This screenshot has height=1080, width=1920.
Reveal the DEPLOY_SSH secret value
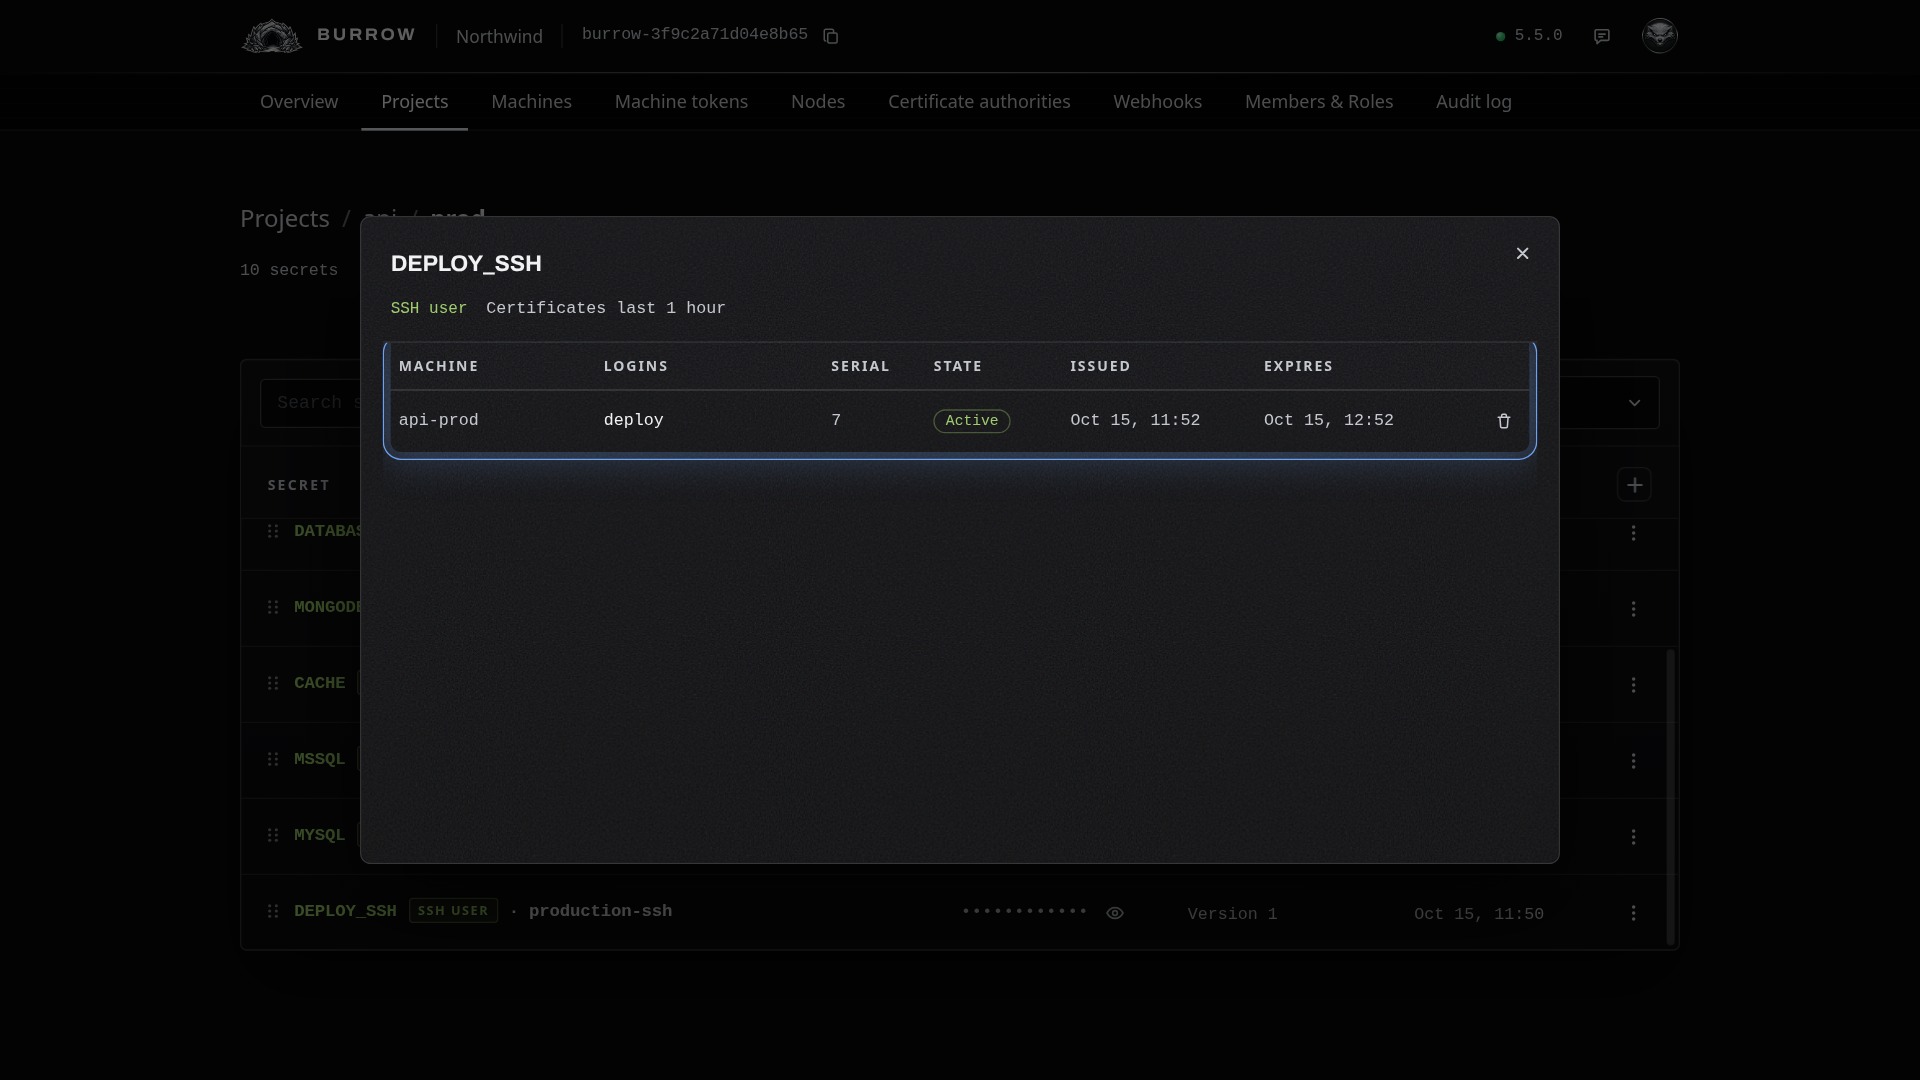[1115, 913]
